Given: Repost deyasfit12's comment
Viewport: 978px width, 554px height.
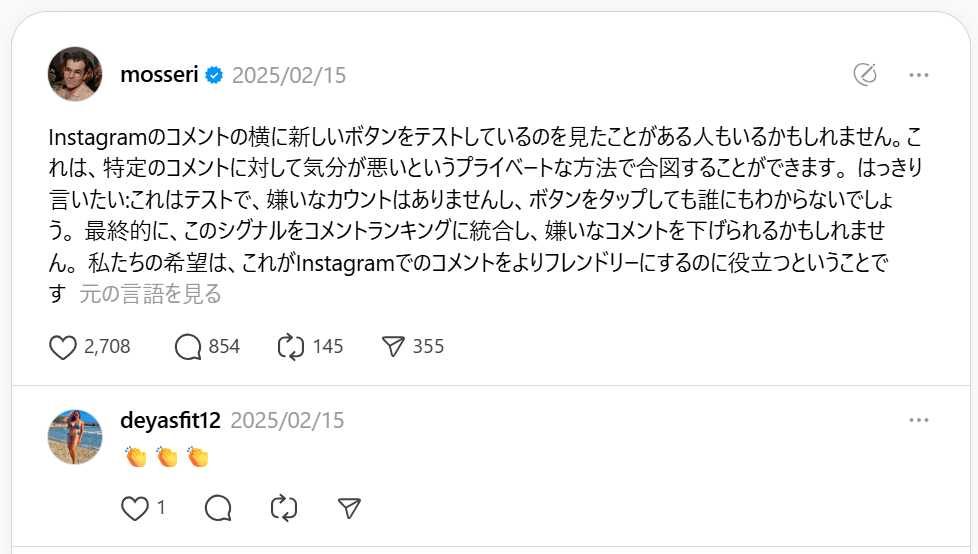Looking at the screenshot, I should (x=284, y=508).
